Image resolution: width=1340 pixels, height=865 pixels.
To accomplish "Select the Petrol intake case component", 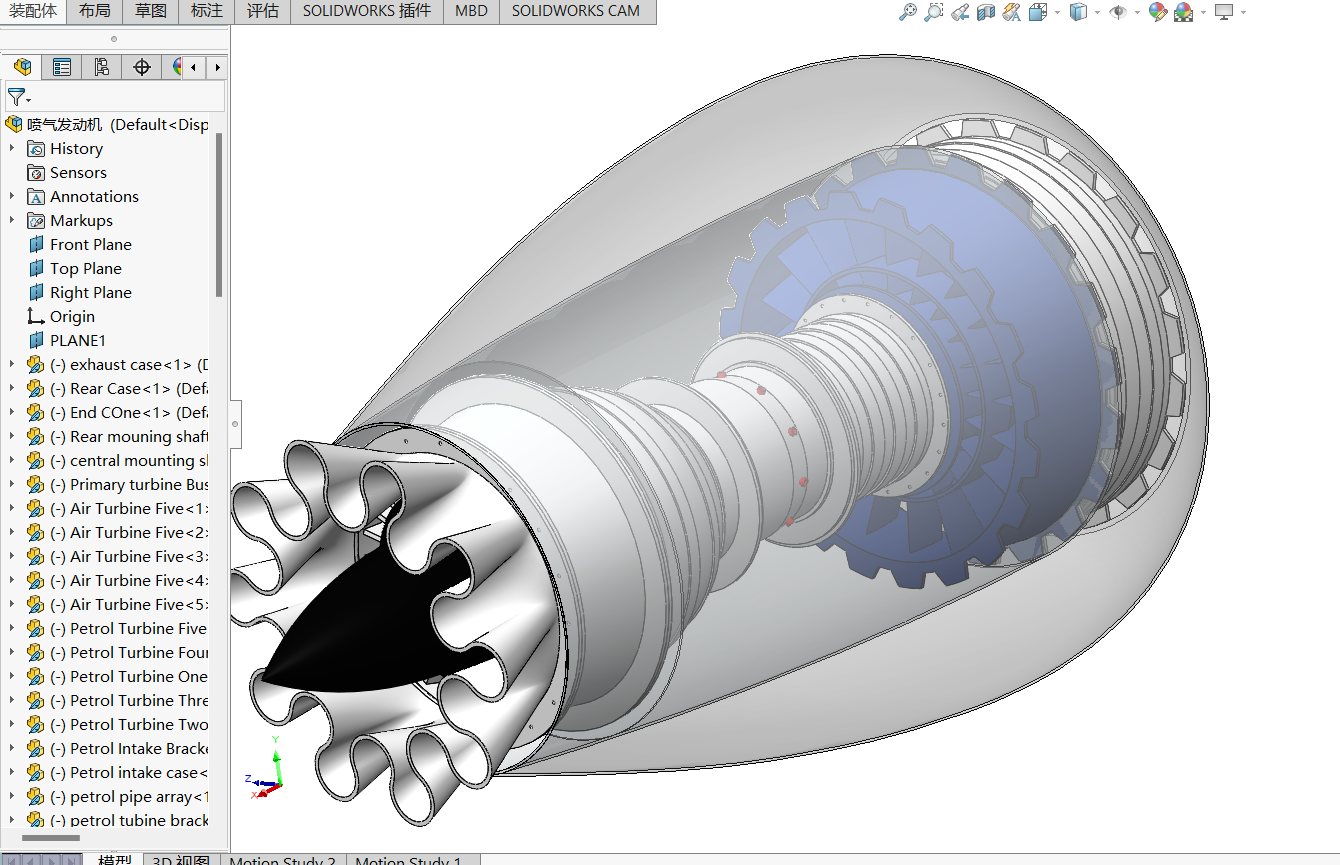I will (130, 773).
